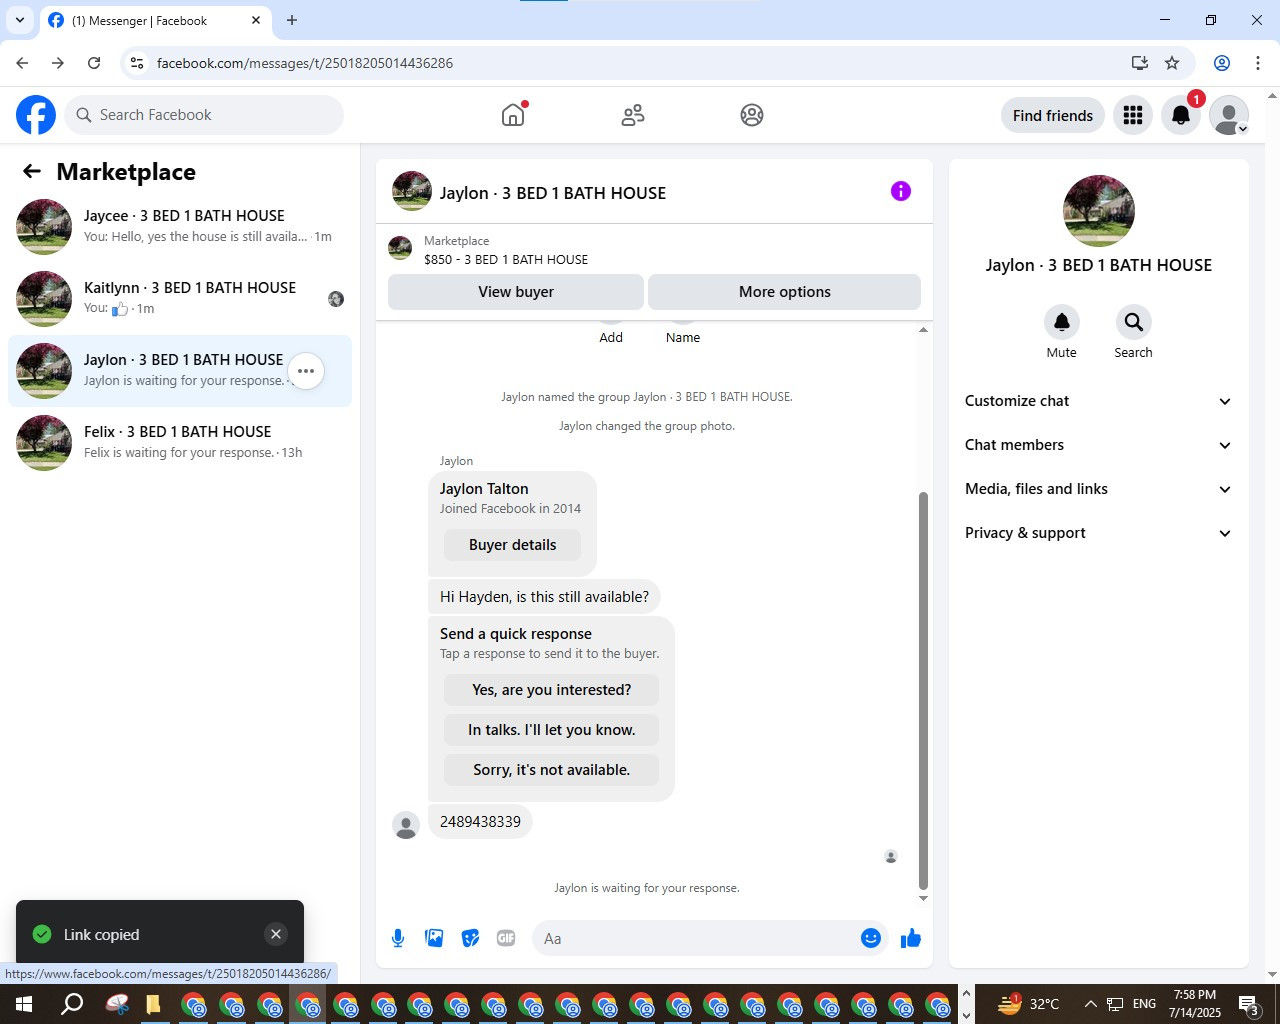1280x1024 pixels.
Task: Open the emoji picker in message box
Action: click(871, 938)
